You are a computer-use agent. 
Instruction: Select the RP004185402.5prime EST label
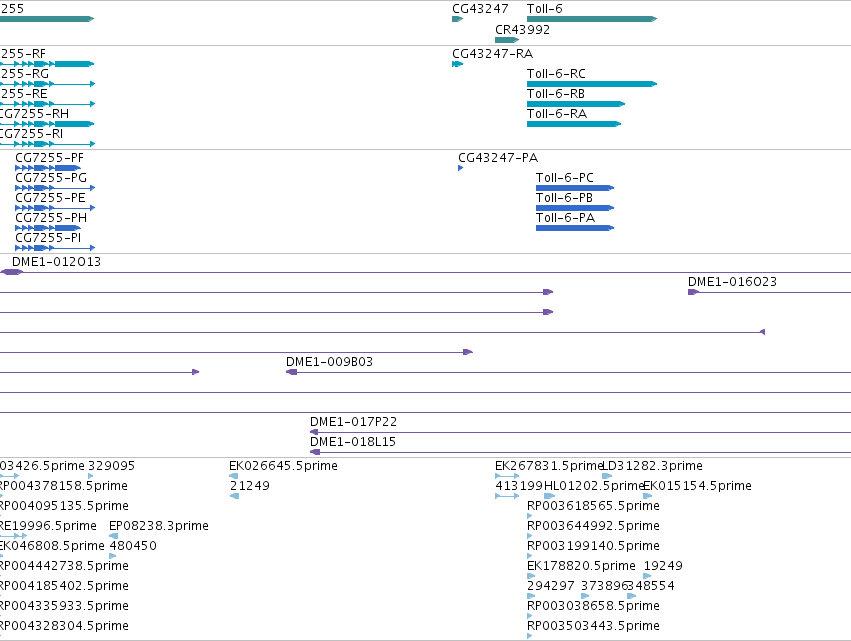[x=65, y=587]
